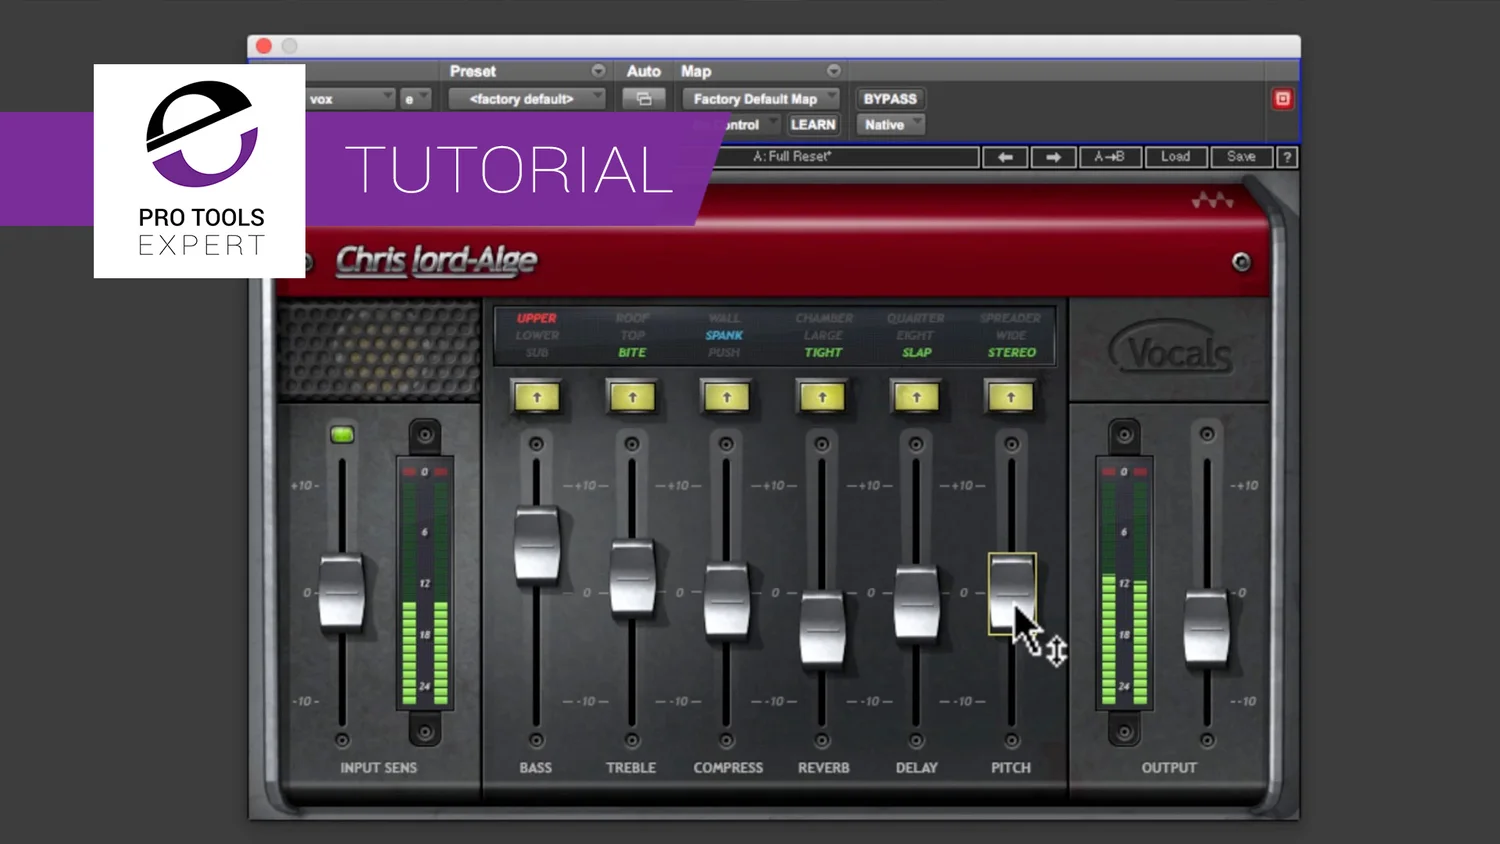Click the TREBLE fader handle
The width and height of the screenshot is (1500, 844).
[632, 577]
